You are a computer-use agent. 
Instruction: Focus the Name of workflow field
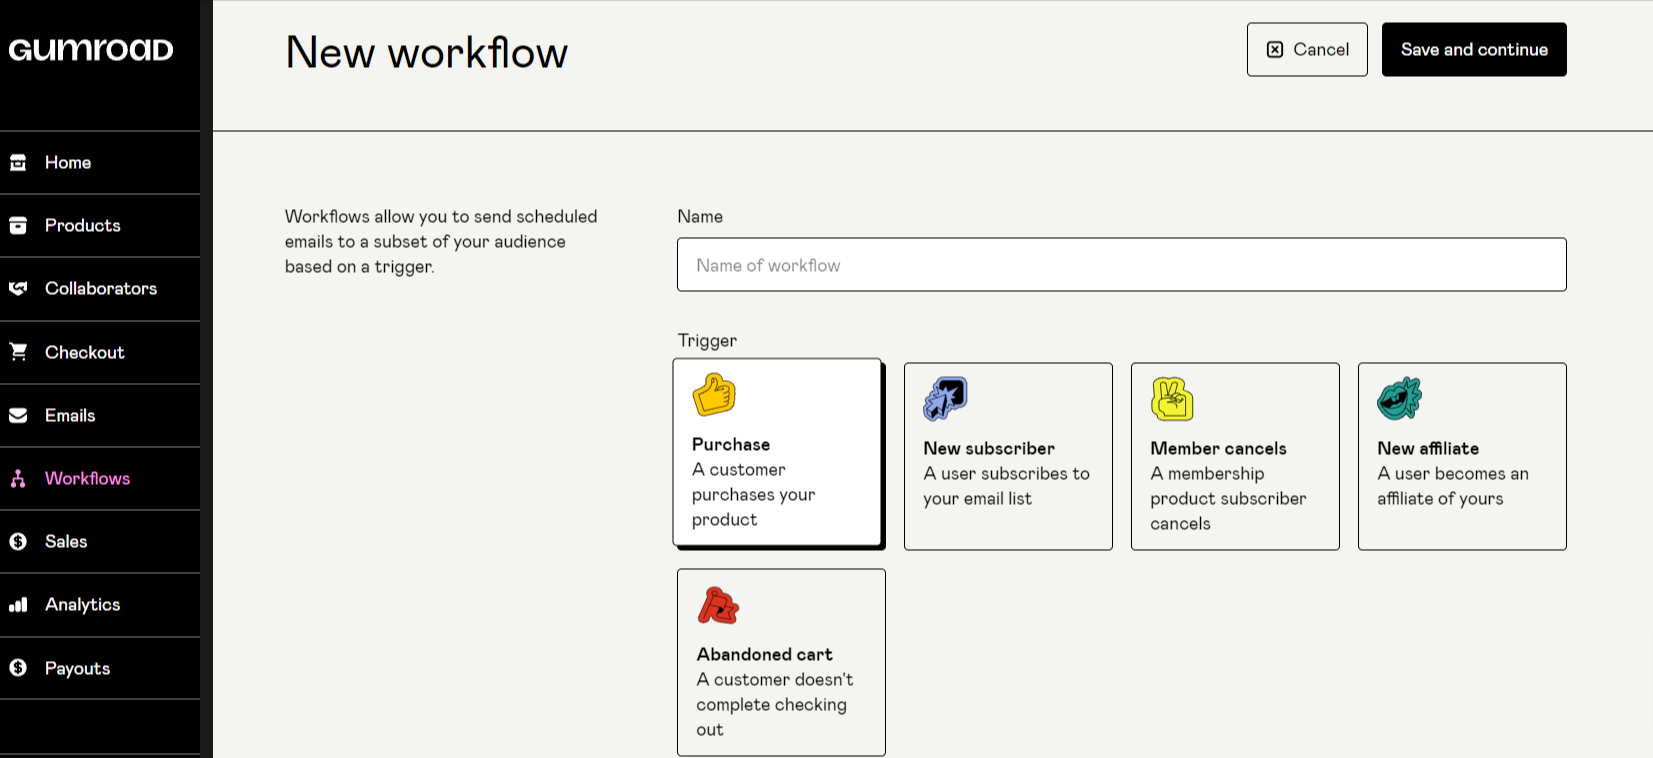(x=1121, y=265)
